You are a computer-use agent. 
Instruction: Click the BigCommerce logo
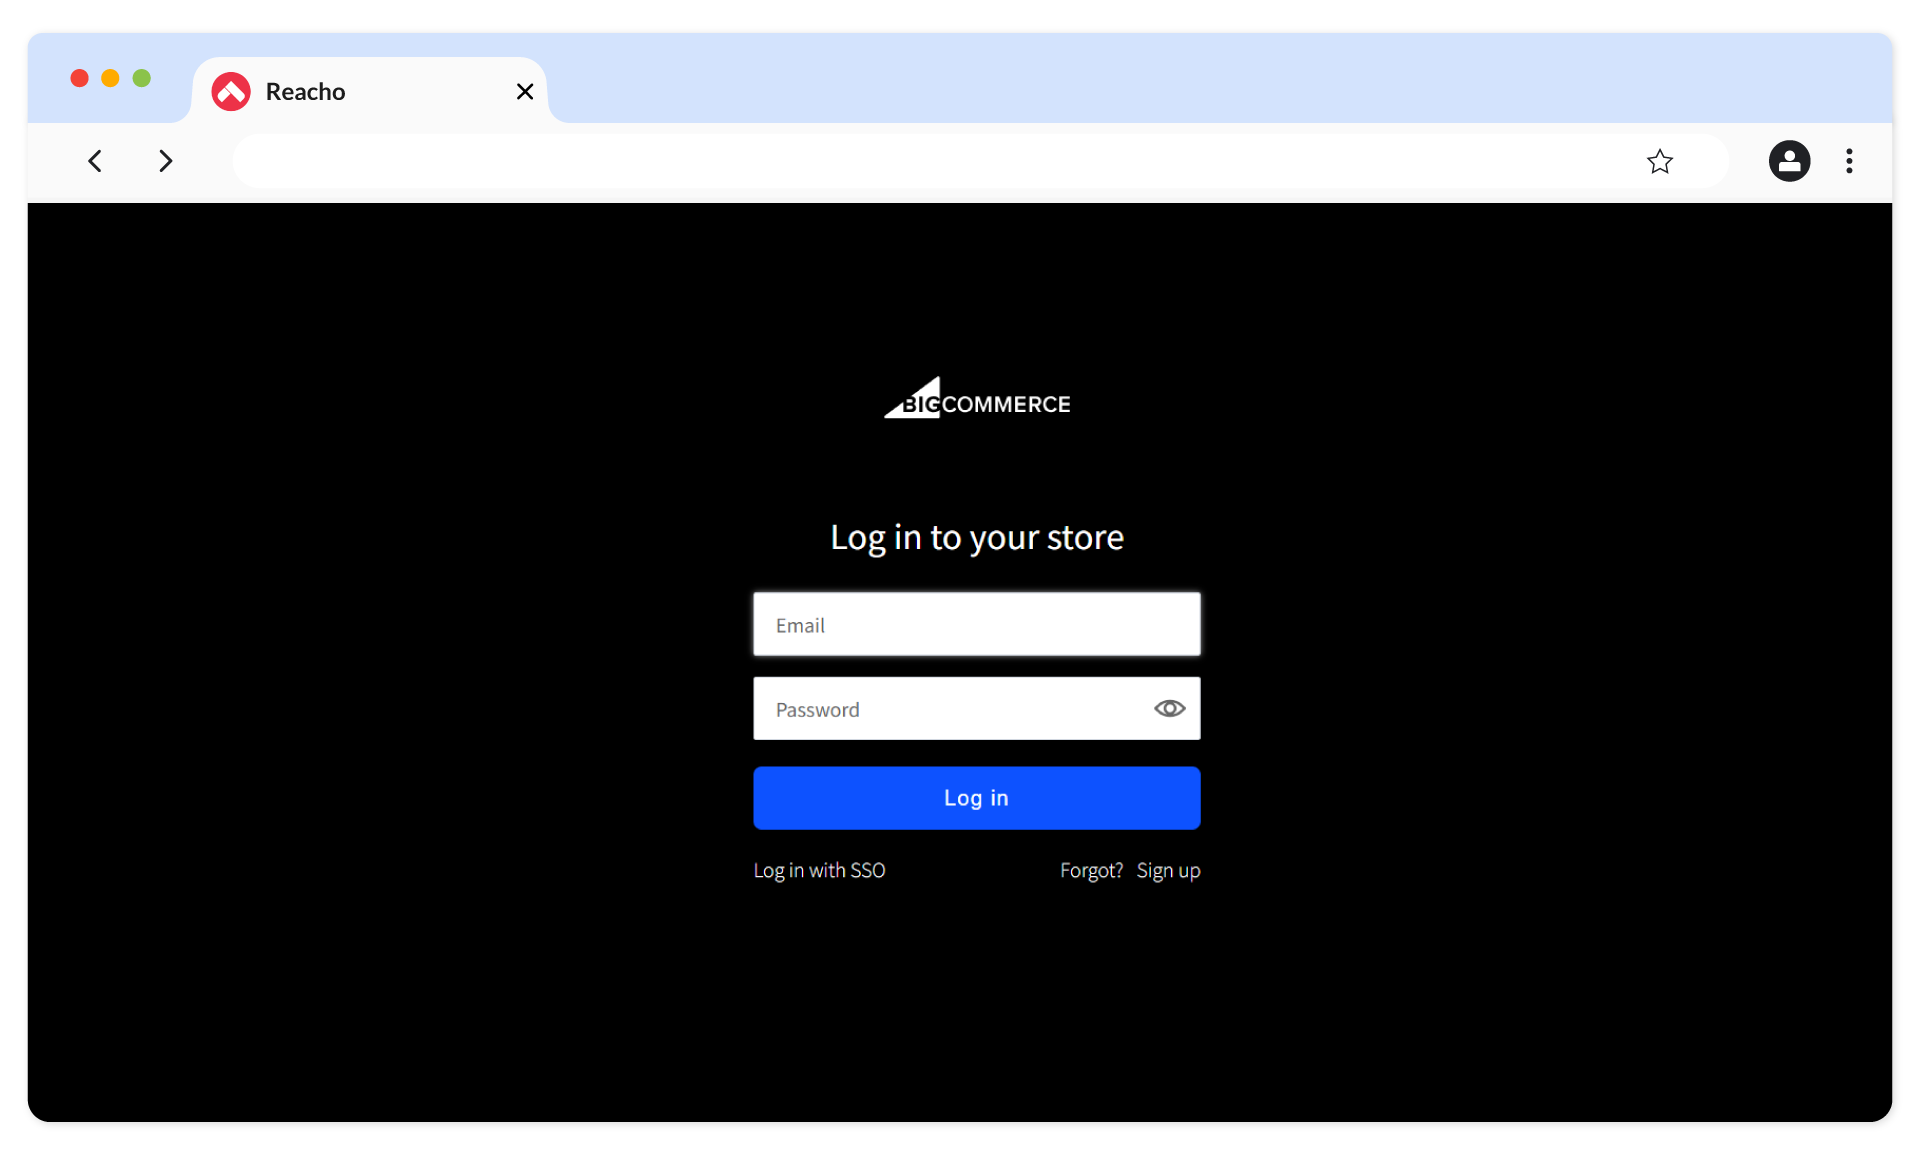(976, 398)
